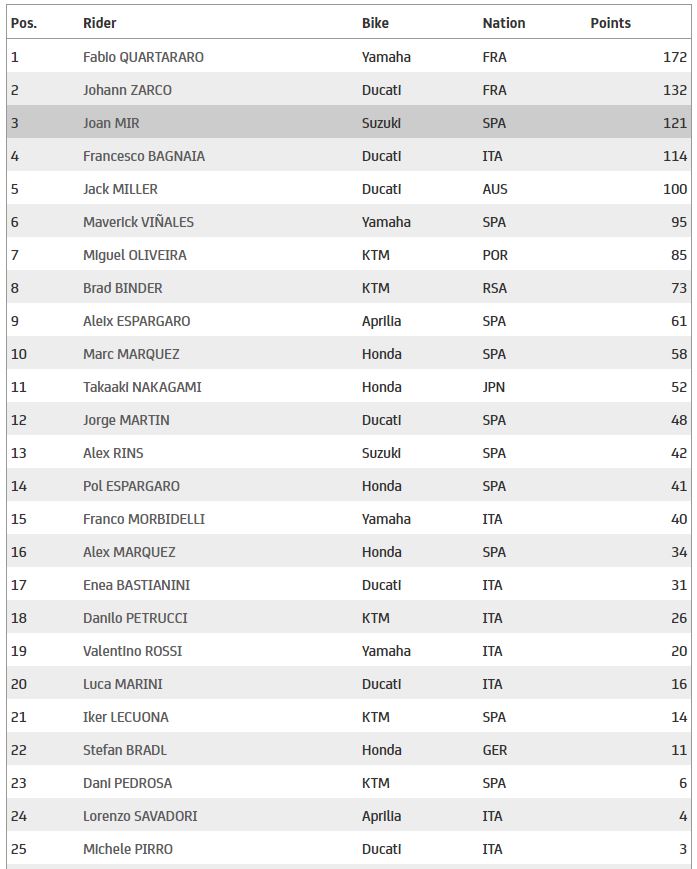This screenshot has height=869, width=697.
Task: Click the Rider column header
Action: (99, 23)
